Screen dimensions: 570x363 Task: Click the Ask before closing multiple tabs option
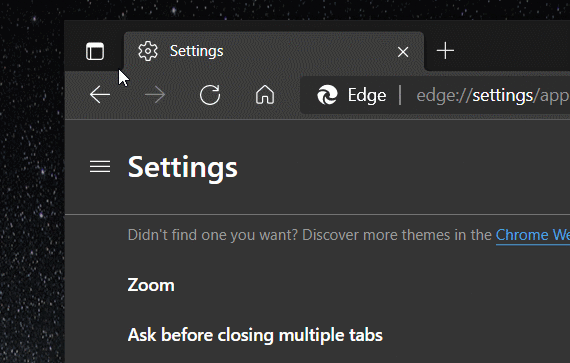(255, 335)
